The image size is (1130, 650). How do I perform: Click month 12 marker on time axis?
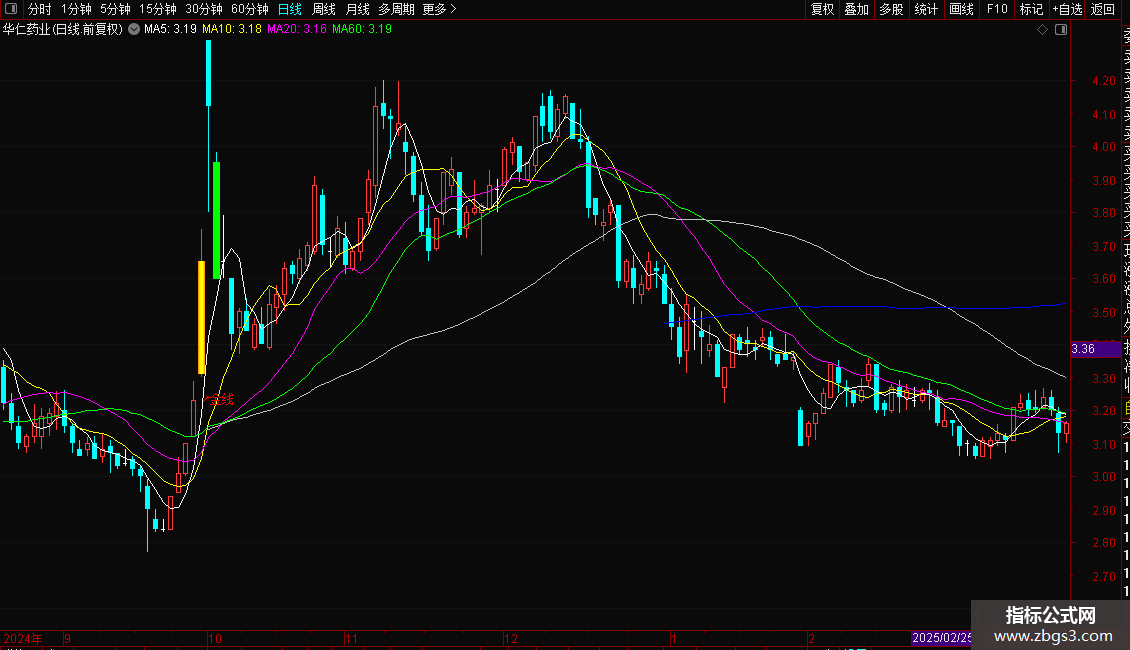(511, 638)
